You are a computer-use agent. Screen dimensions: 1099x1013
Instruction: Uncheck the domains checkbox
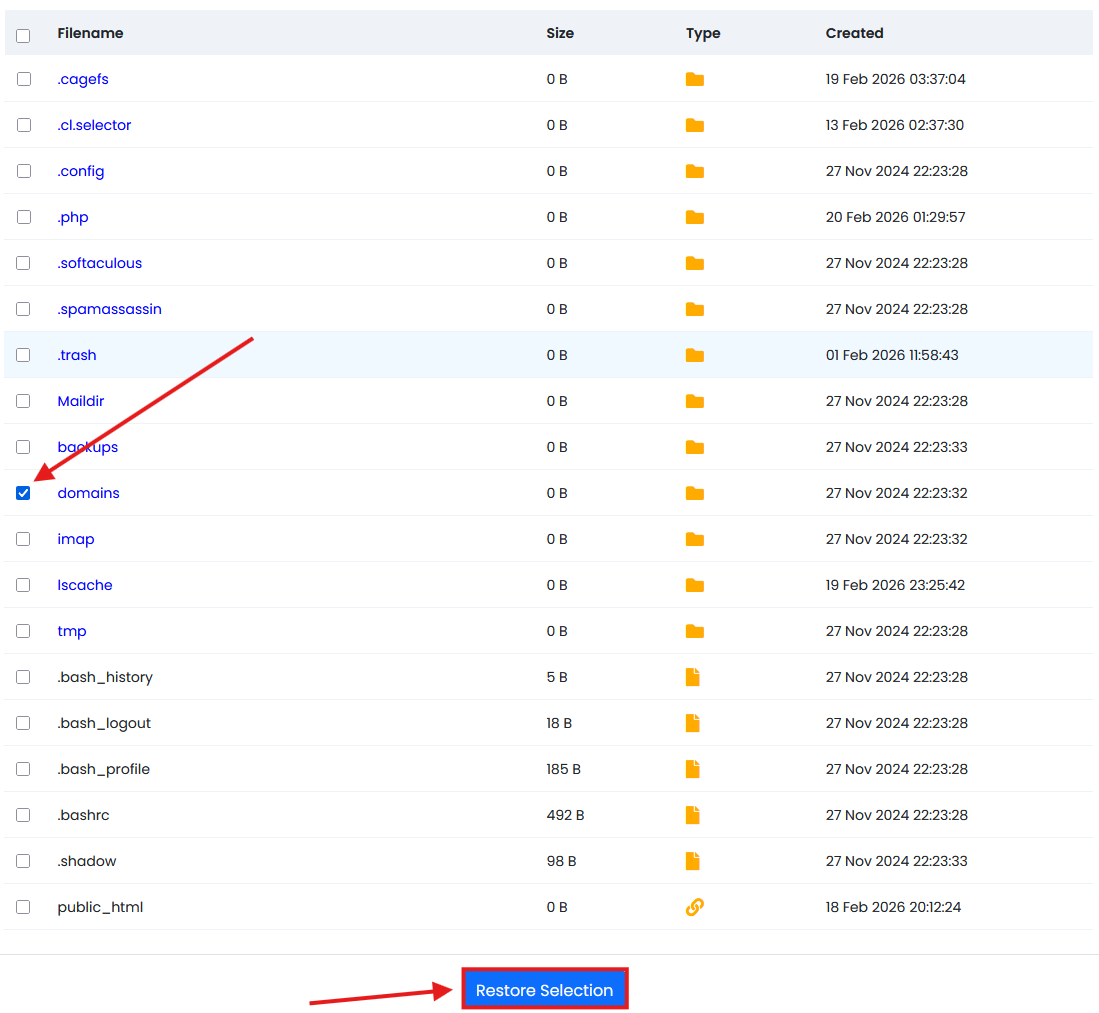pyautogui.click(x=23, y=493)
